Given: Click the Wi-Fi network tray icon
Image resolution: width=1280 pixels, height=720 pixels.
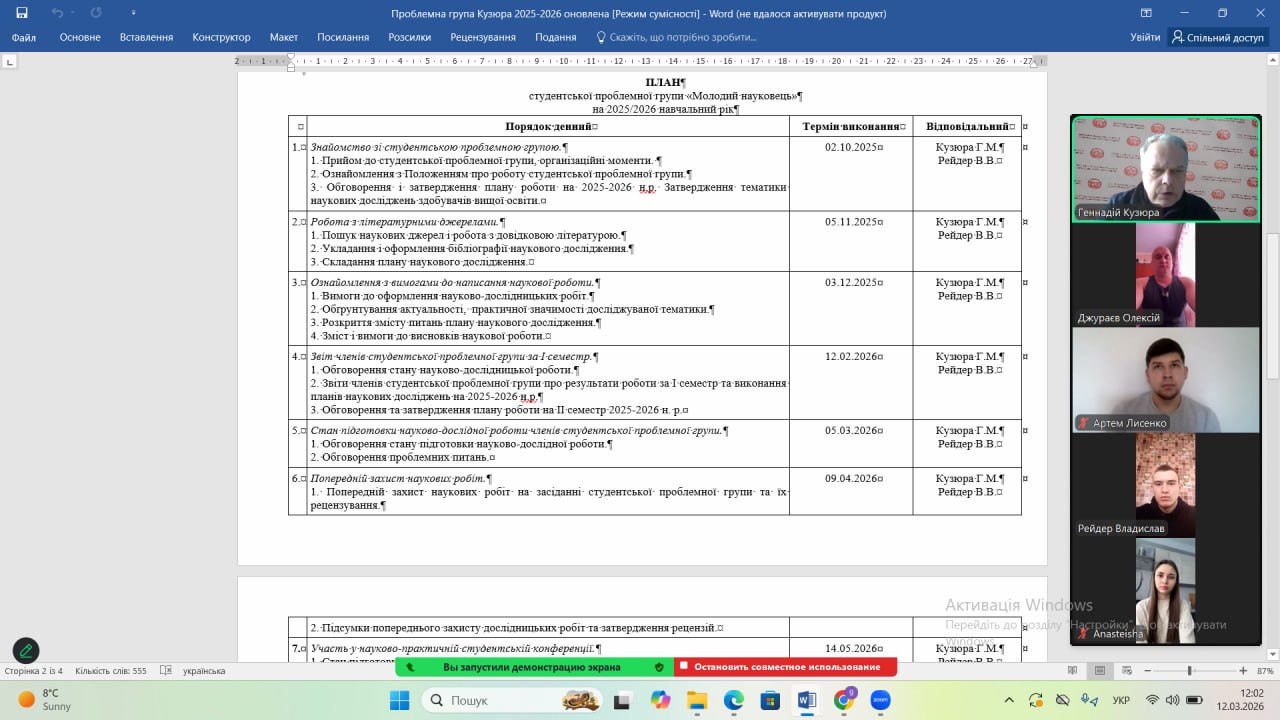Looking at the screenshot, I should point(1151,700).
